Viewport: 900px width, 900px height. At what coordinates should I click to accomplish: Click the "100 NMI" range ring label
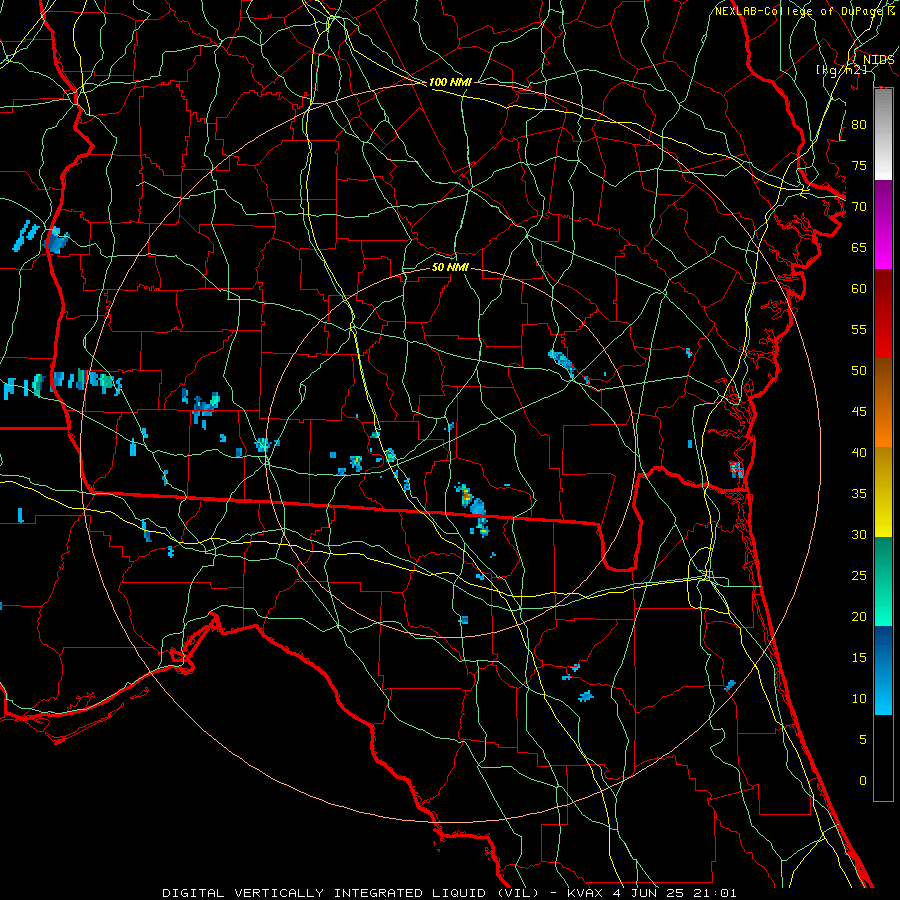[450, 83]
